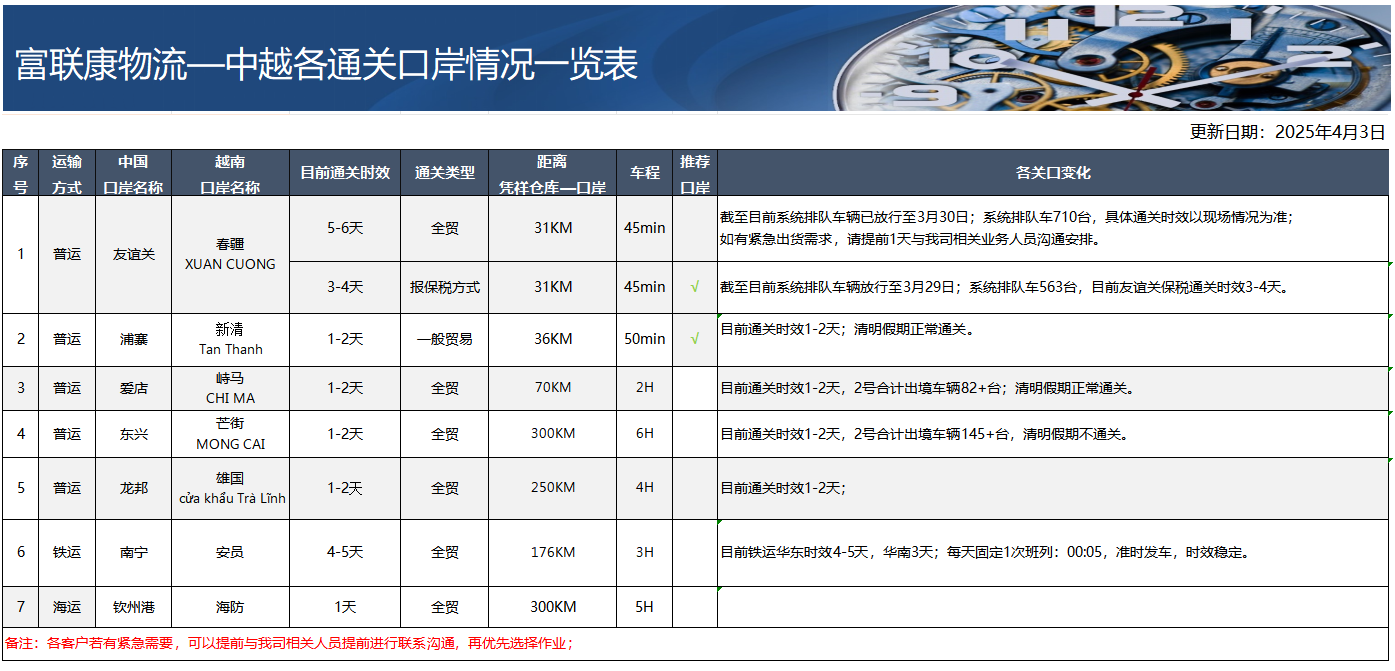Click the MONG CAI port cell
The image size is (1395, 671).
point(230,434)
